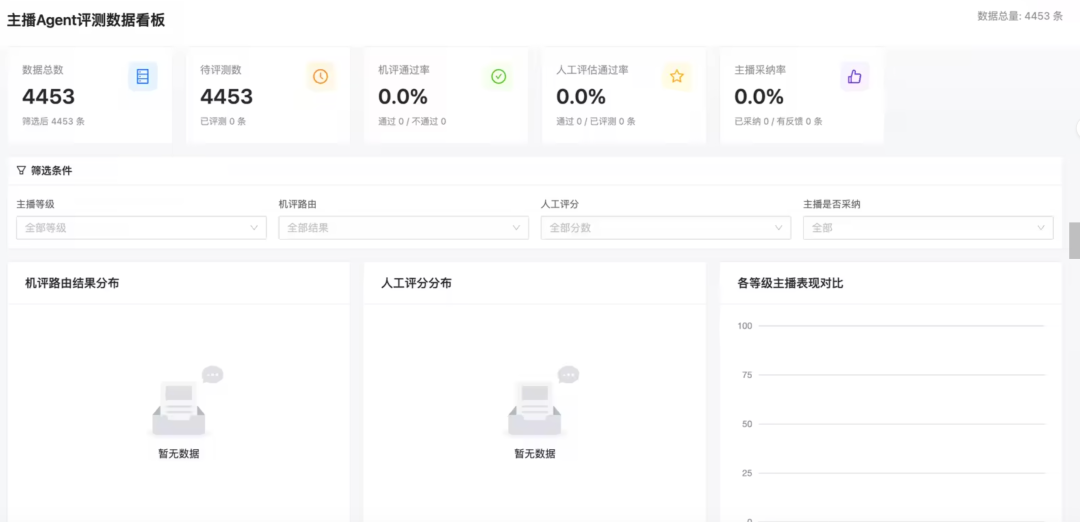
Task: Click the 暂无数据 text under 机评路由结果分布
Action: (179, 454)
